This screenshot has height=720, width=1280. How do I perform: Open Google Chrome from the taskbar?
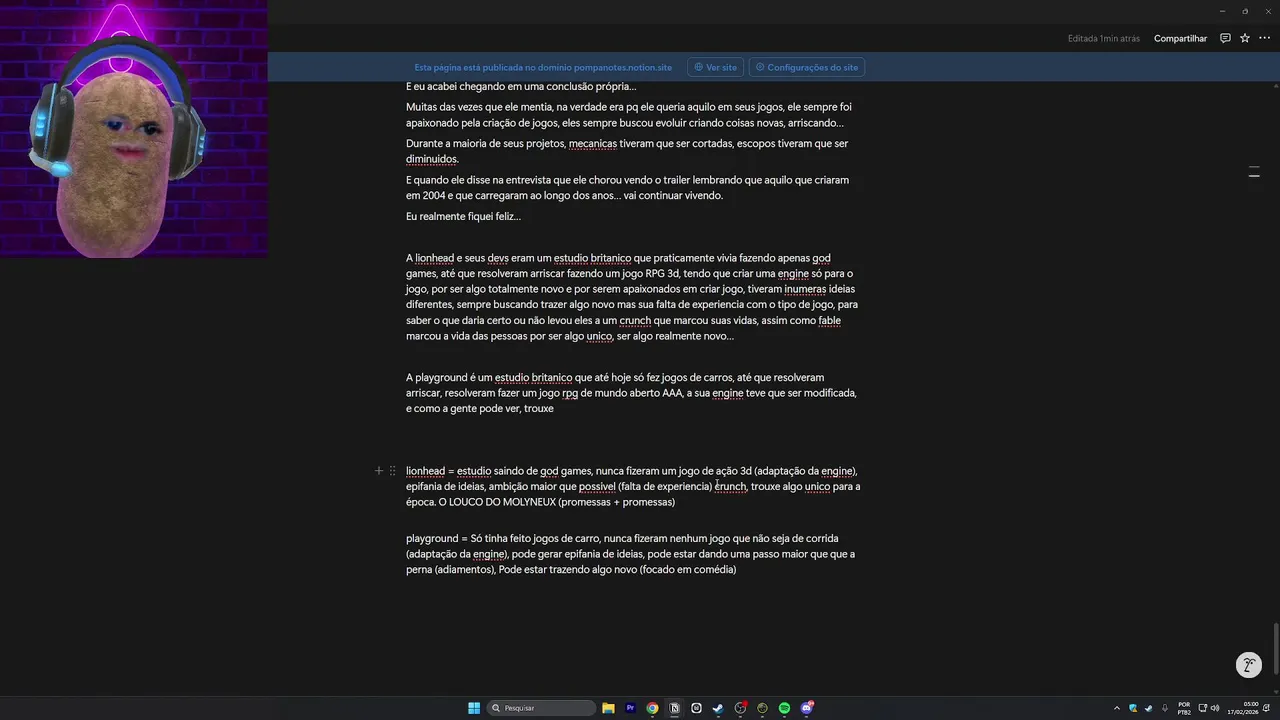coord(652,708)
